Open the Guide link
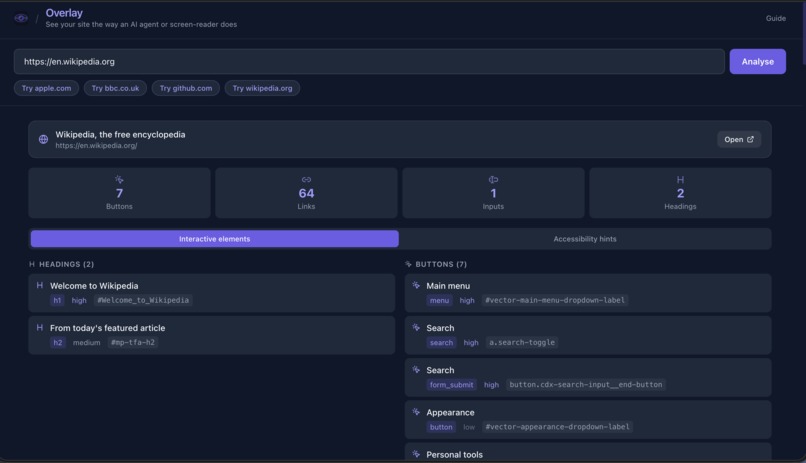Image resolution: width=806 pixels, height=463 pixels. point(776,18)
